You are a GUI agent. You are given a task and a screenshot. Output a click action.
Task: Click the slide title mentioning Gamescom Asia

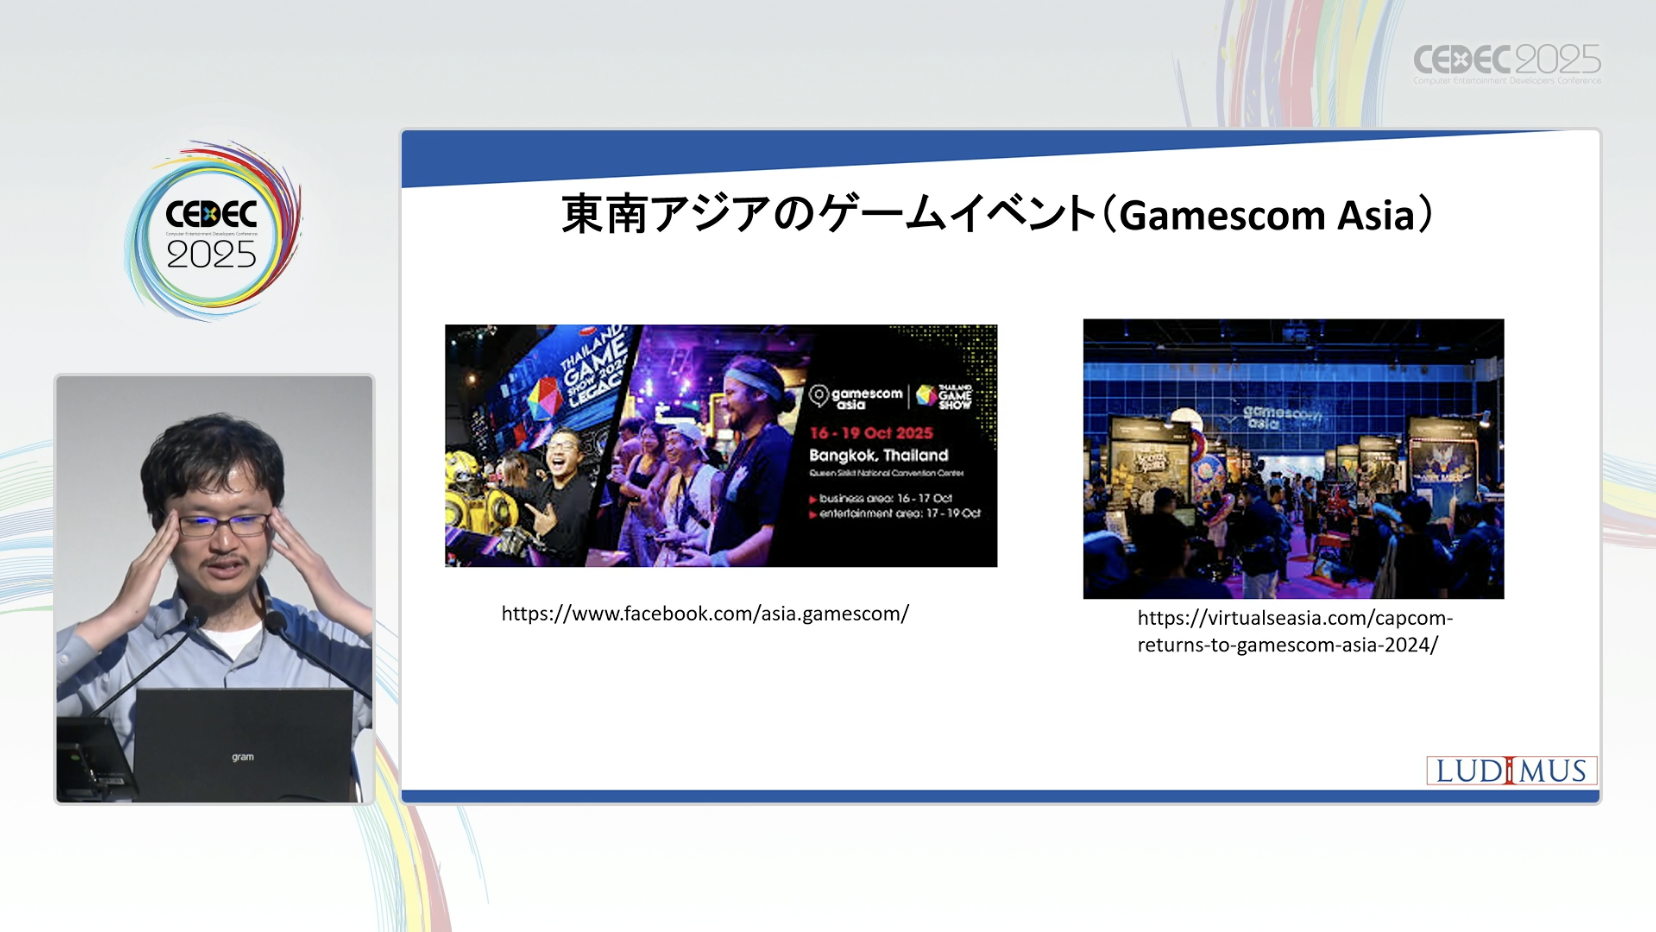point(997,215)
